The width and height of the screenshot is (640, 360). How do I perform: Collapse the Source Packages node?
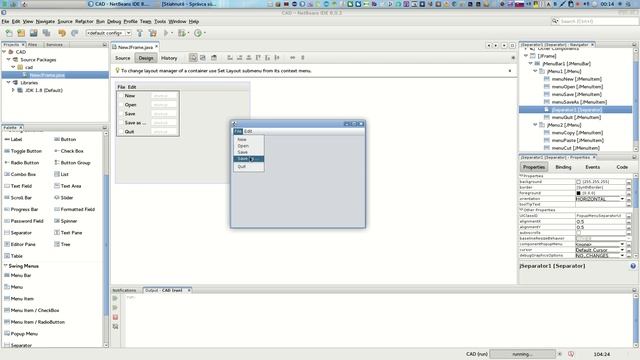click(x=9, y=60)
